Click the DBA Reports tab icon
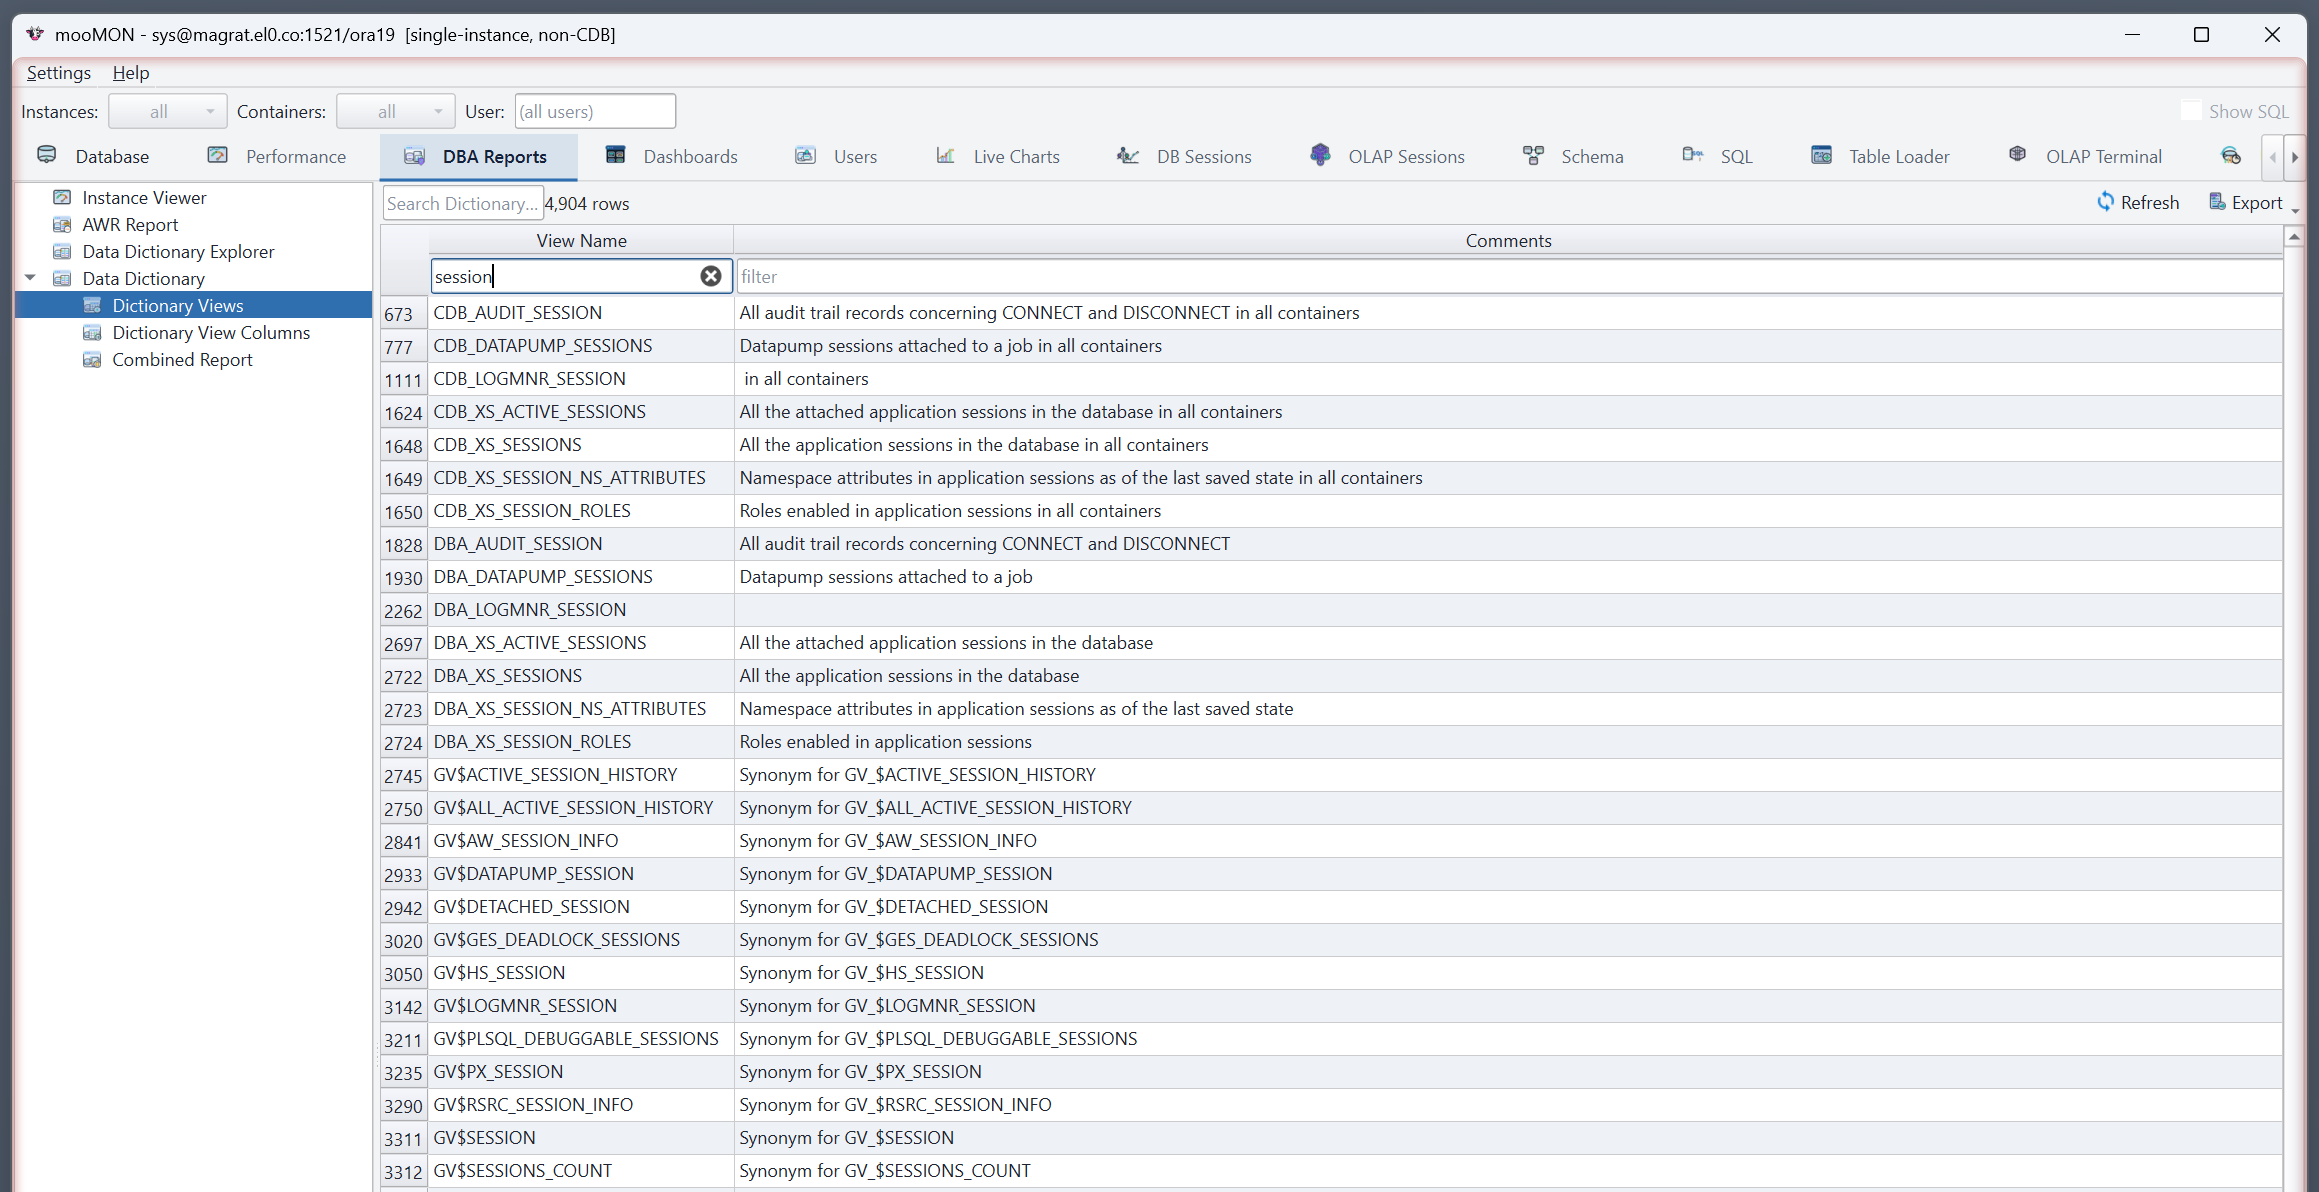 click(x=414, y=155)
